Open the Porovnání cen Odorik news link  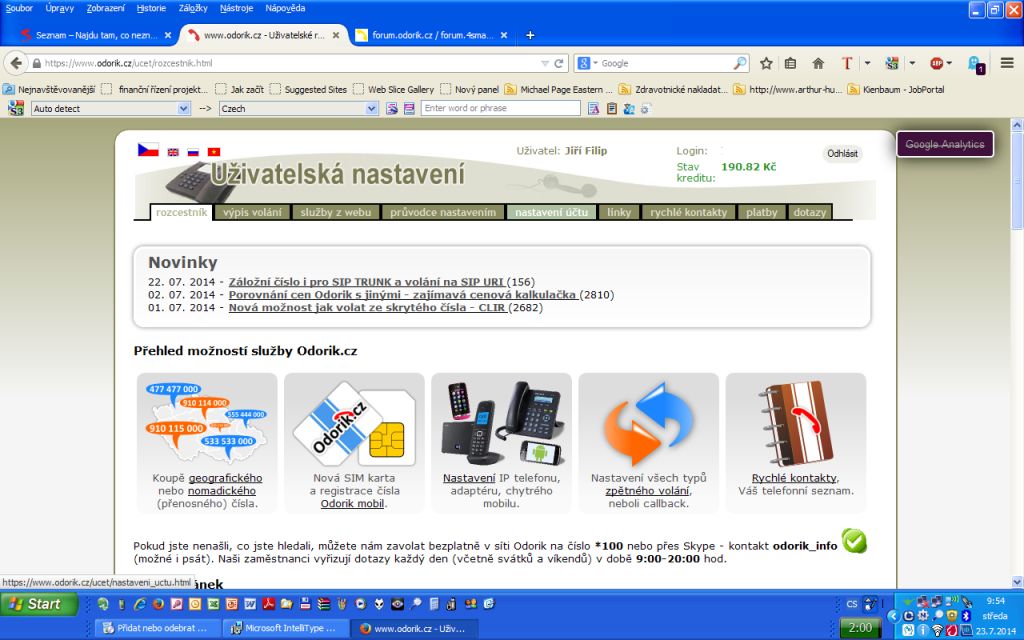click(x=402, y=295)
